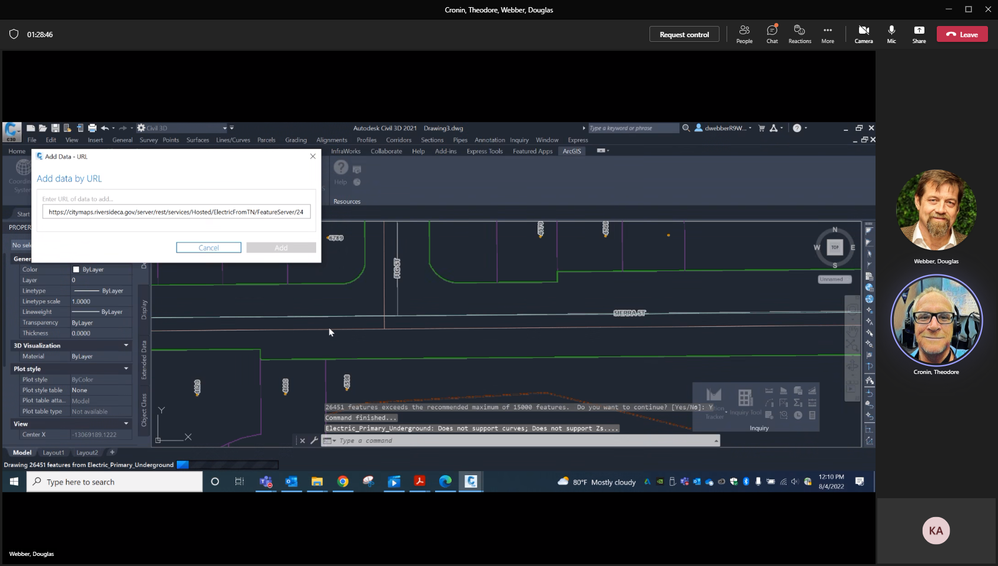This screenshot has height=566, width=998.
Task: Click the Request control button
Action: 684,34
